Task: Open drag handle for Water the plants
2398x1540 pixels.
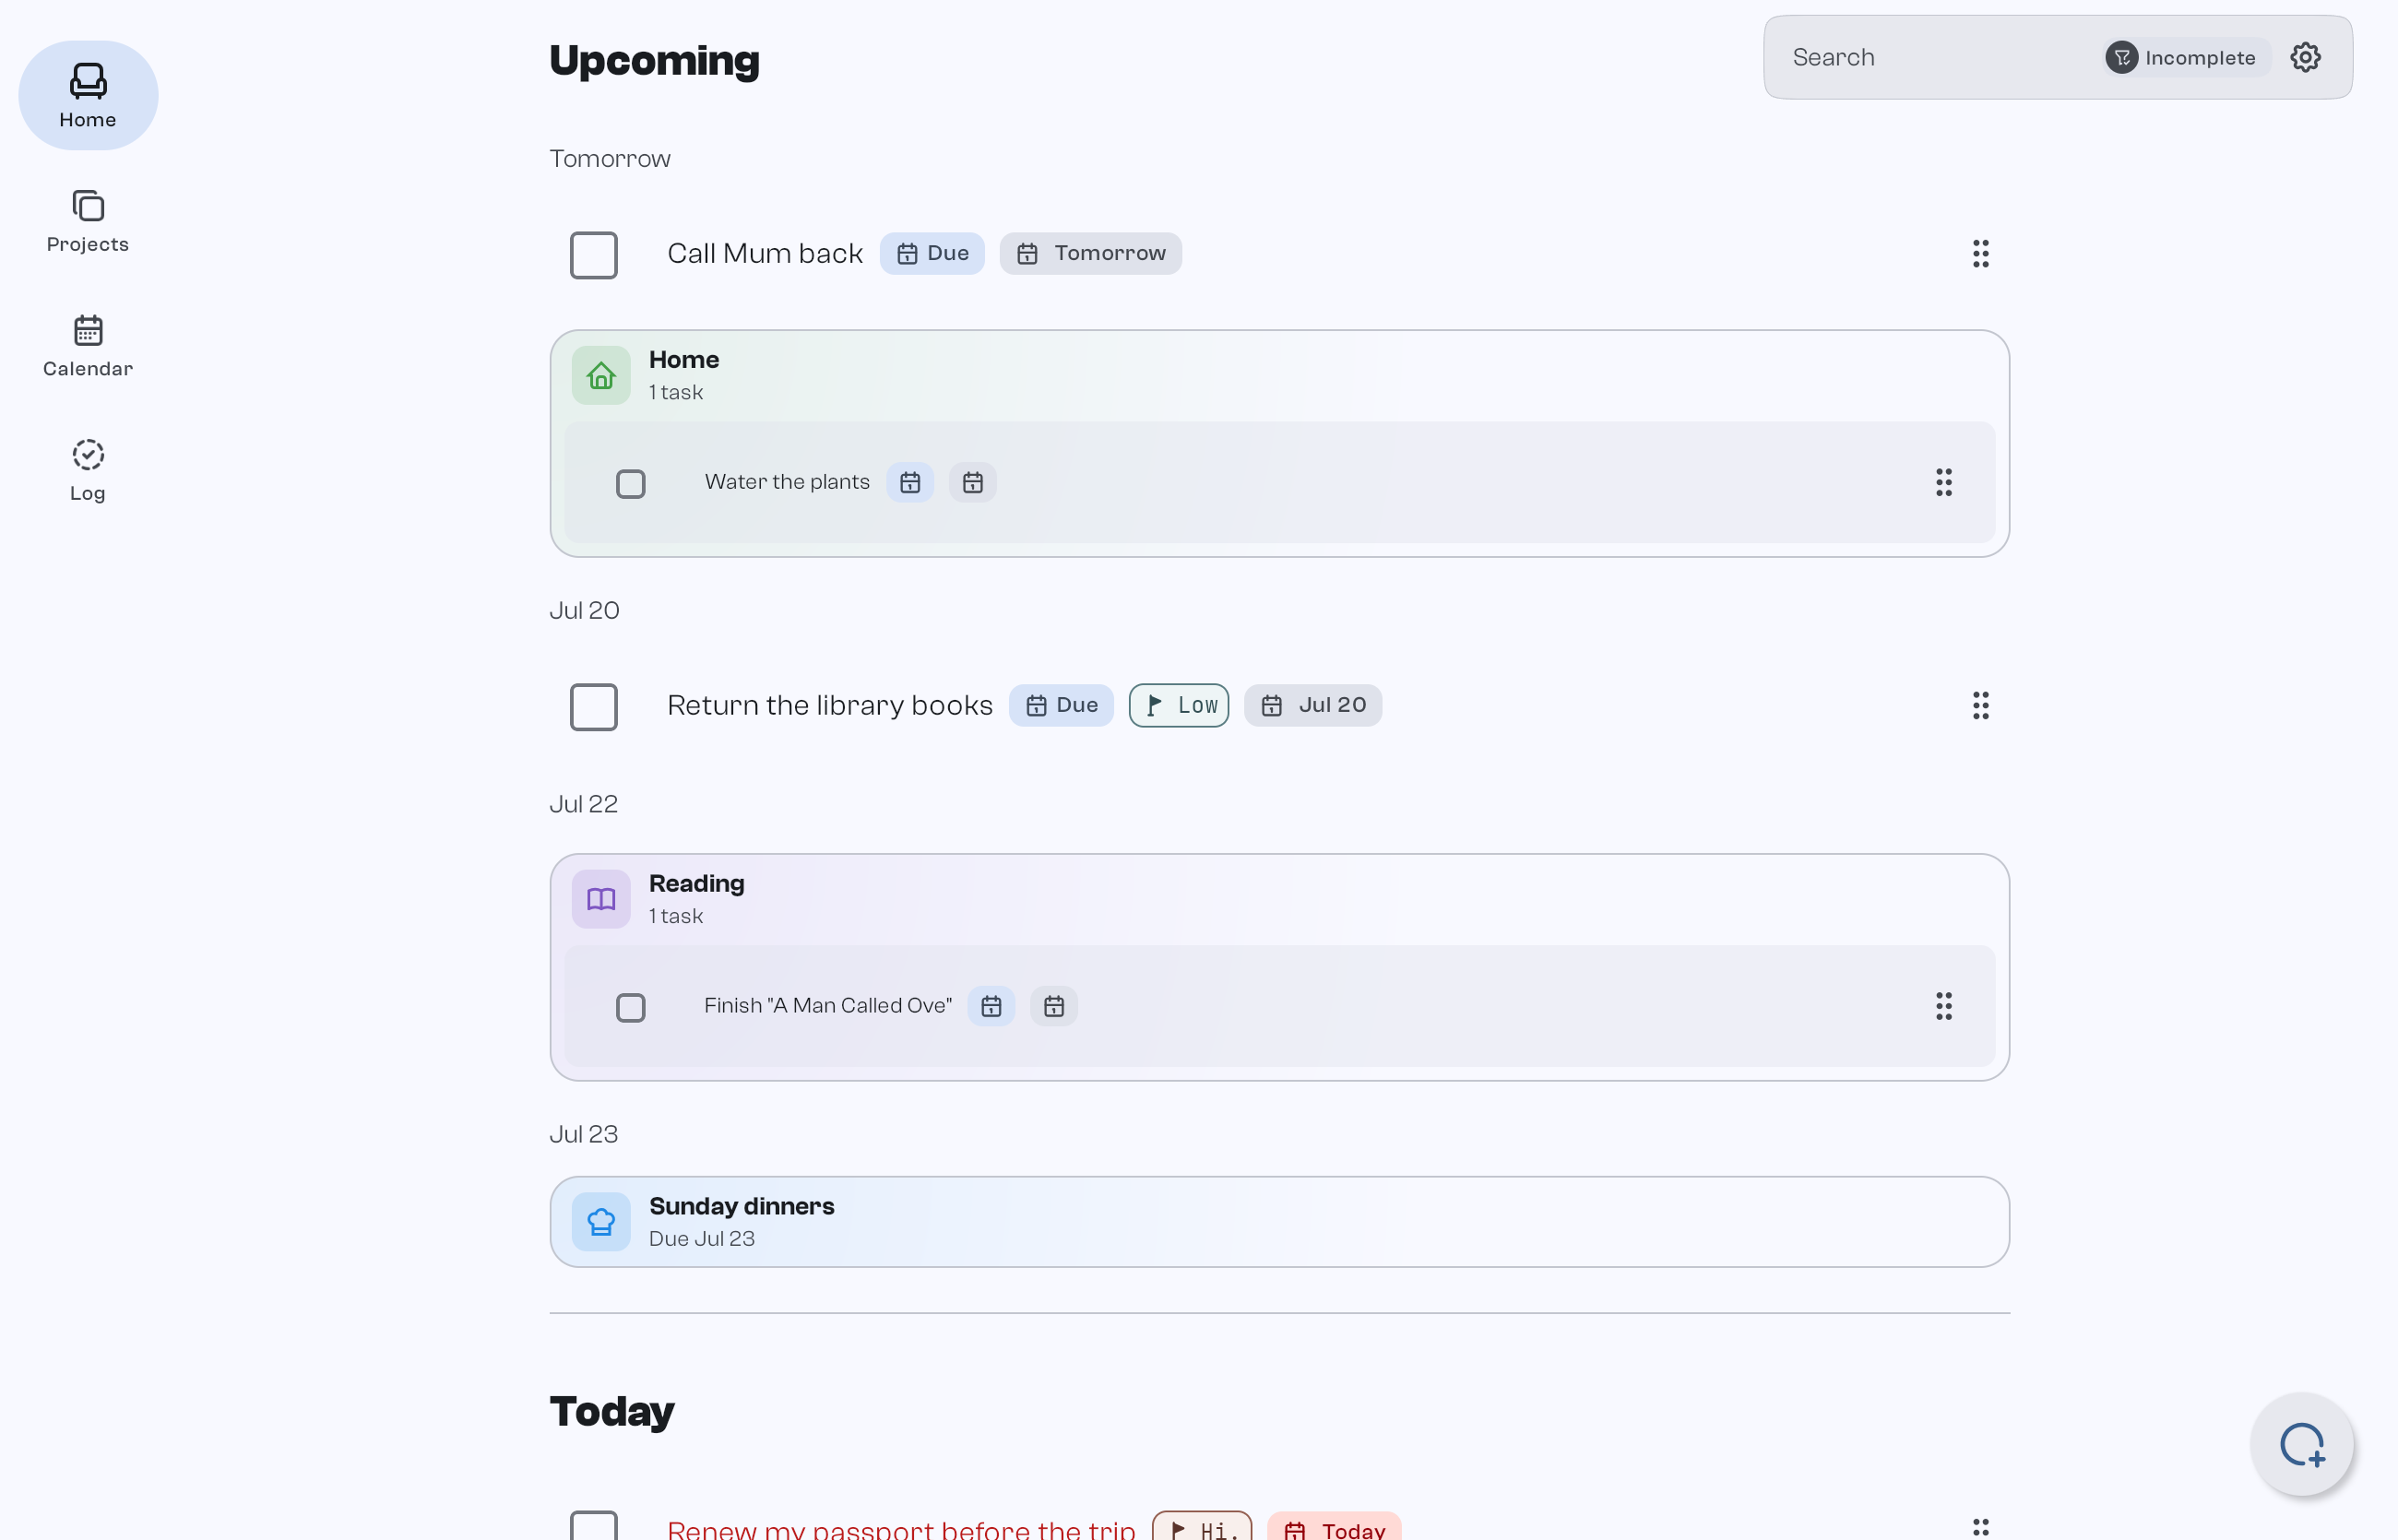Action: click(1943, 483)
